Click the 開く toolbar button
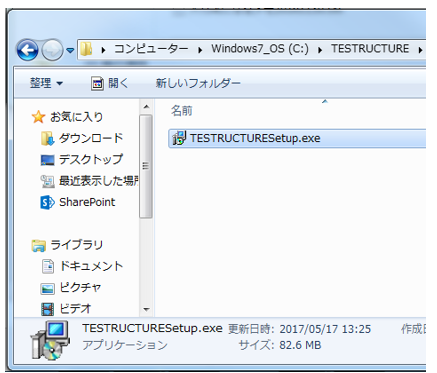Image resolution: width=437 pixels, height=373 pixels. tap(110, 83)
